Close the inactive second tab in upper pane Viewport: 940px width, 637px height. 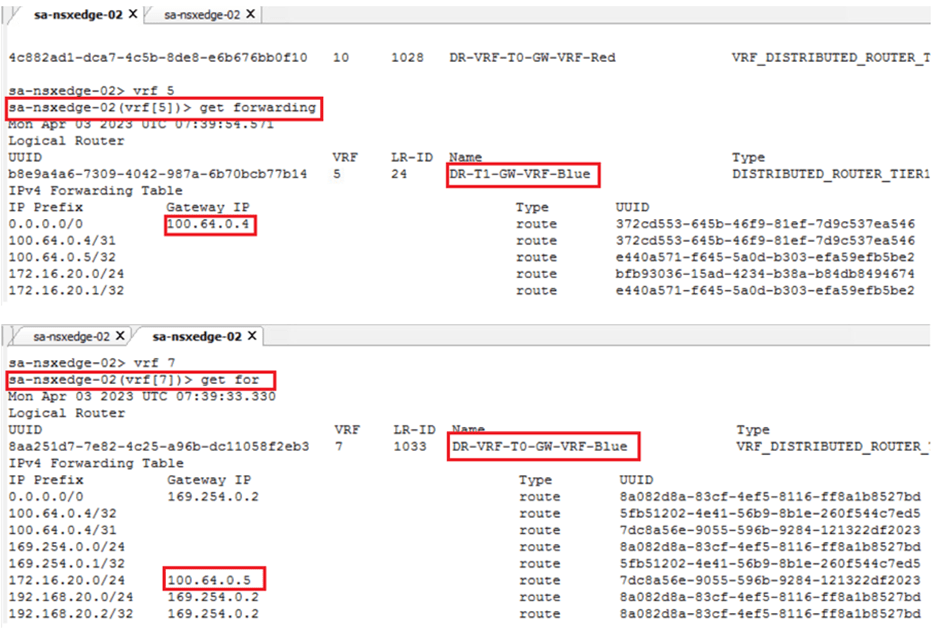click(x=250, y=14)
